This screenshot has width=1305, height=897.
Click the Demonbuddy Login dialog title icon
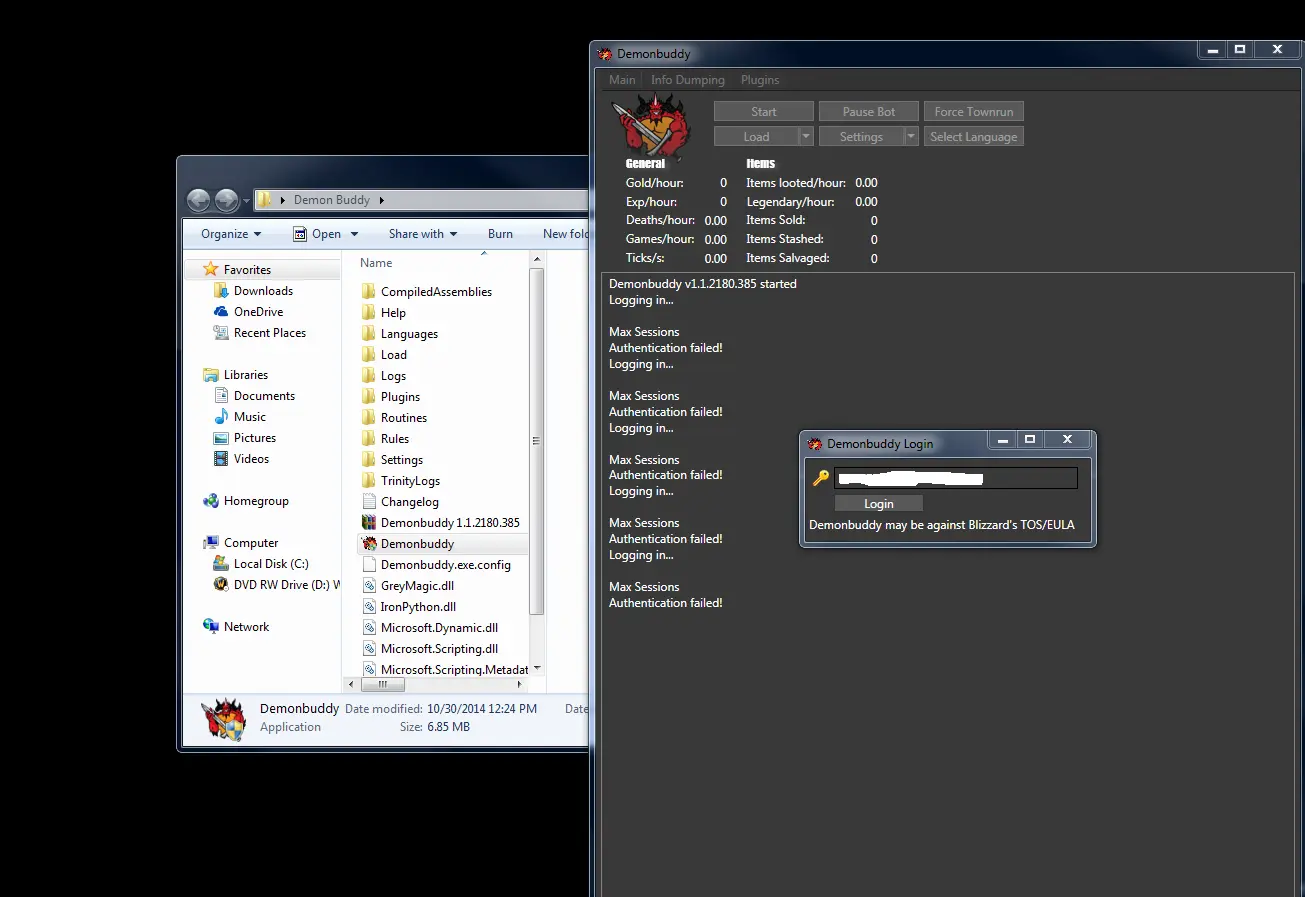pyautogui.click(x=814, y=443)
